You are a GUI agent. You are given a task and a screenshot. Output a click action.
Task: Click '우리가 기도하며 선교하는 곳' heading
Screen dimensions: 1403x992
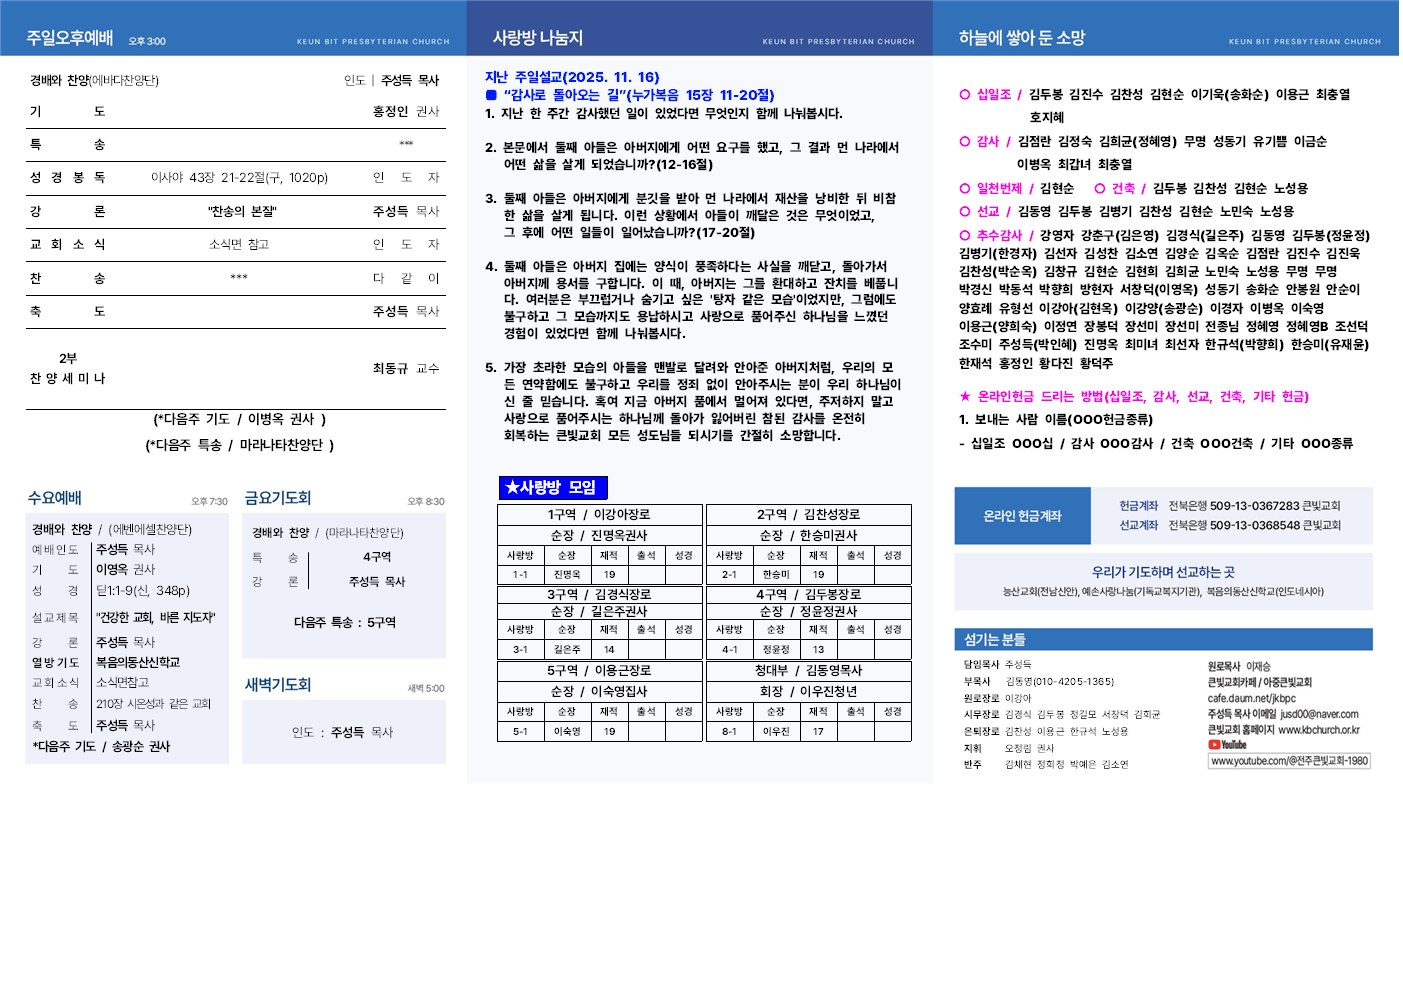point(1163,572)
